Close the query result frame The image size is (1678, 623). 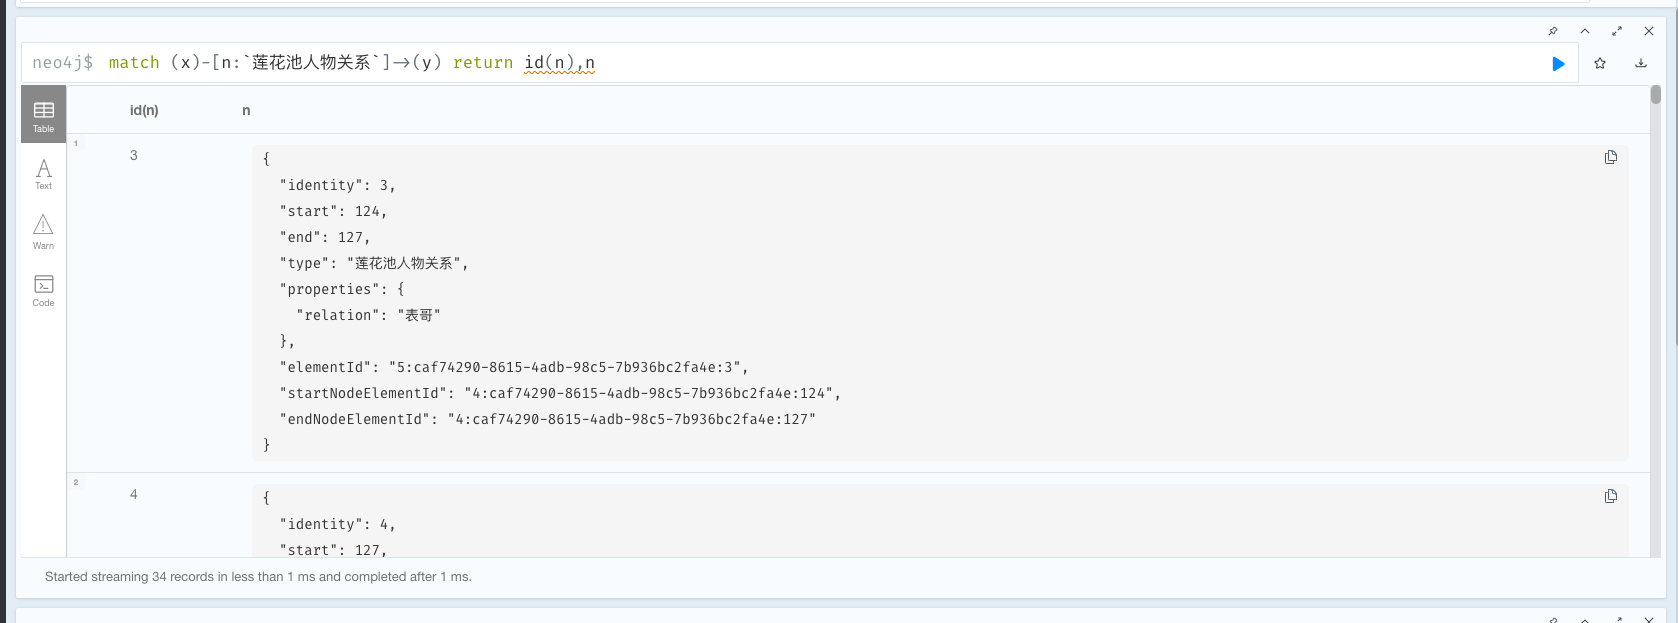pyautogui.click(x=1649, y=31)
